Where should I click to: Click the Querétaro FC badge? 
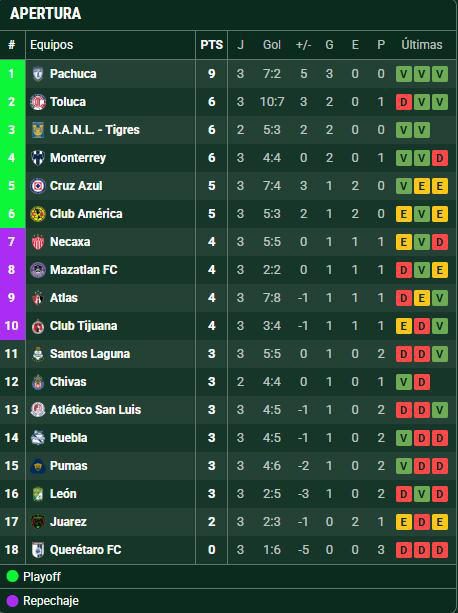(x=38, y=550)
